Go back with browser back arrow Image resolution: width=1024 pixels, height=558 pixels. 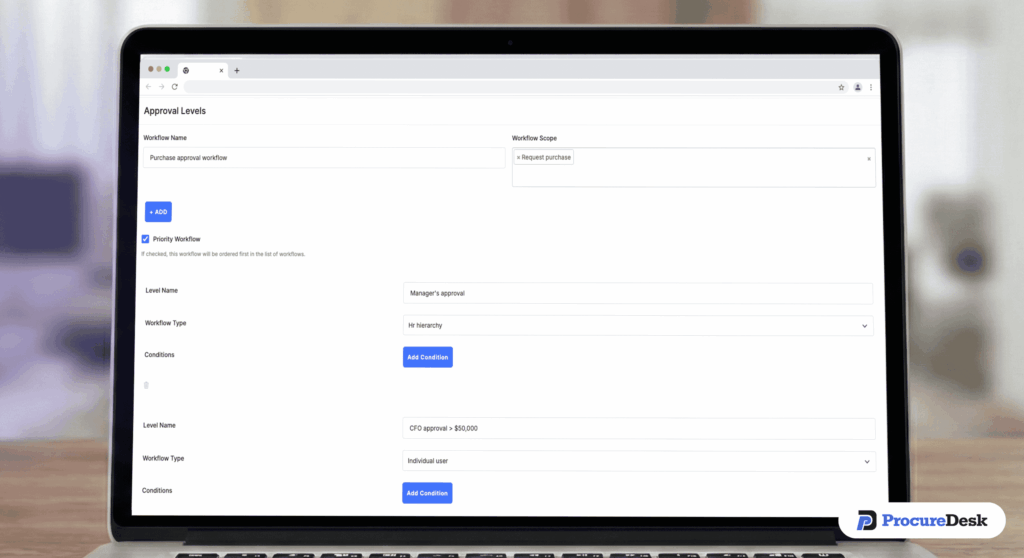pos(149,87)
